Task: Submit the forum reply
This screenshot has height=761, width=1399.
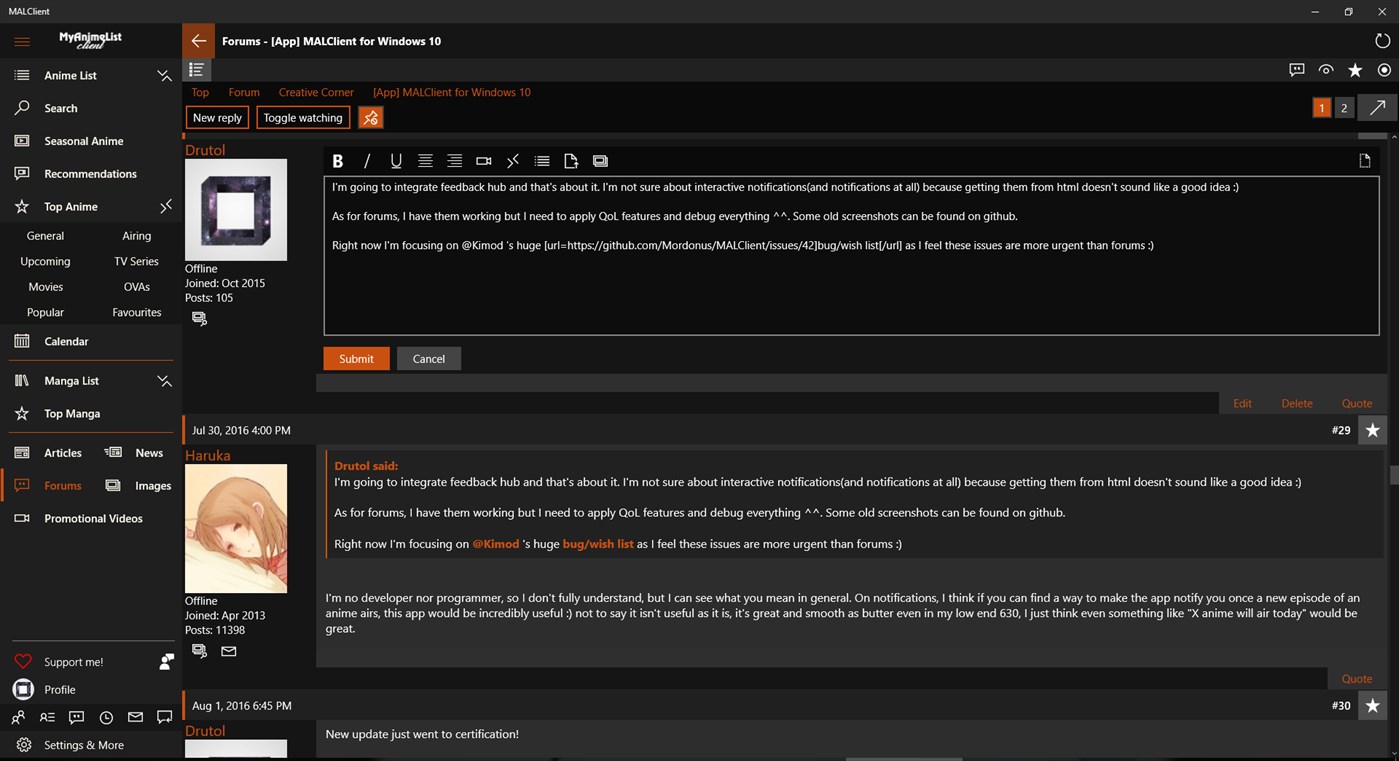Action: point(356,358)
